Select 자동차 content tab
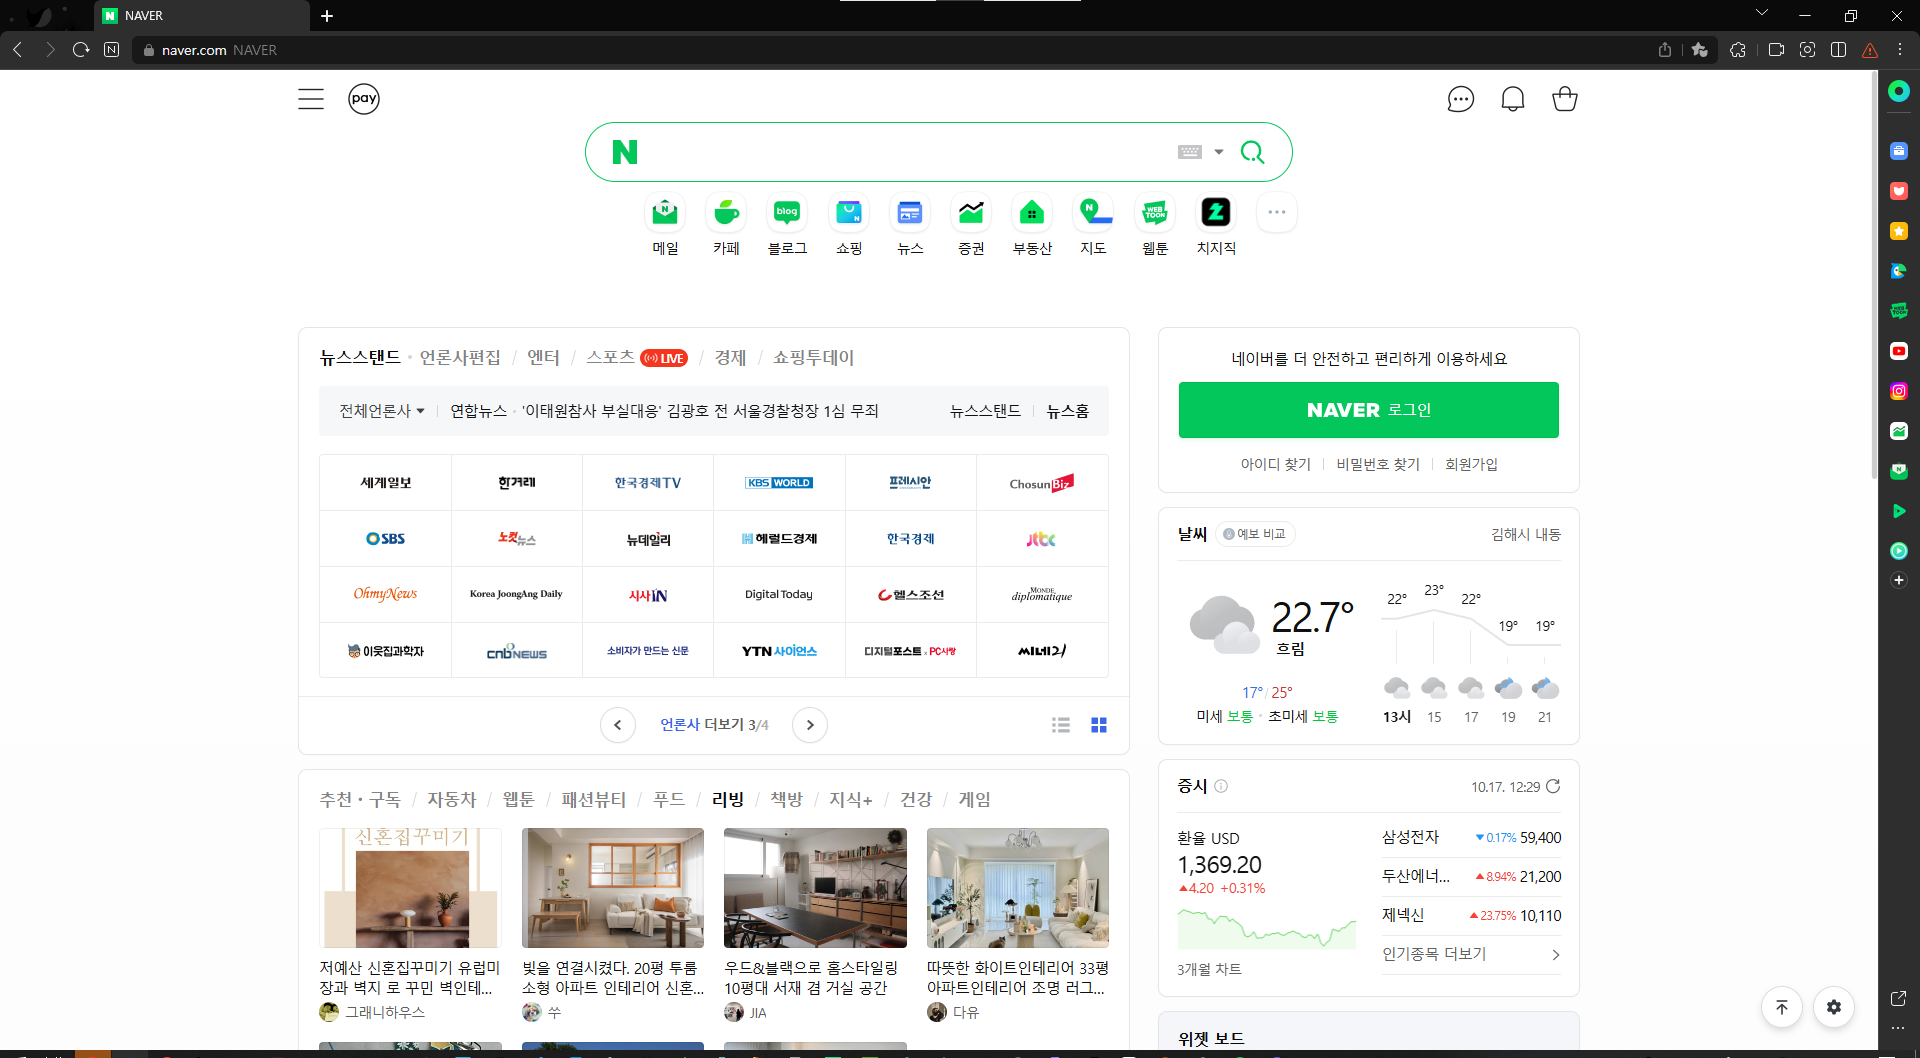 click(452, 799)
